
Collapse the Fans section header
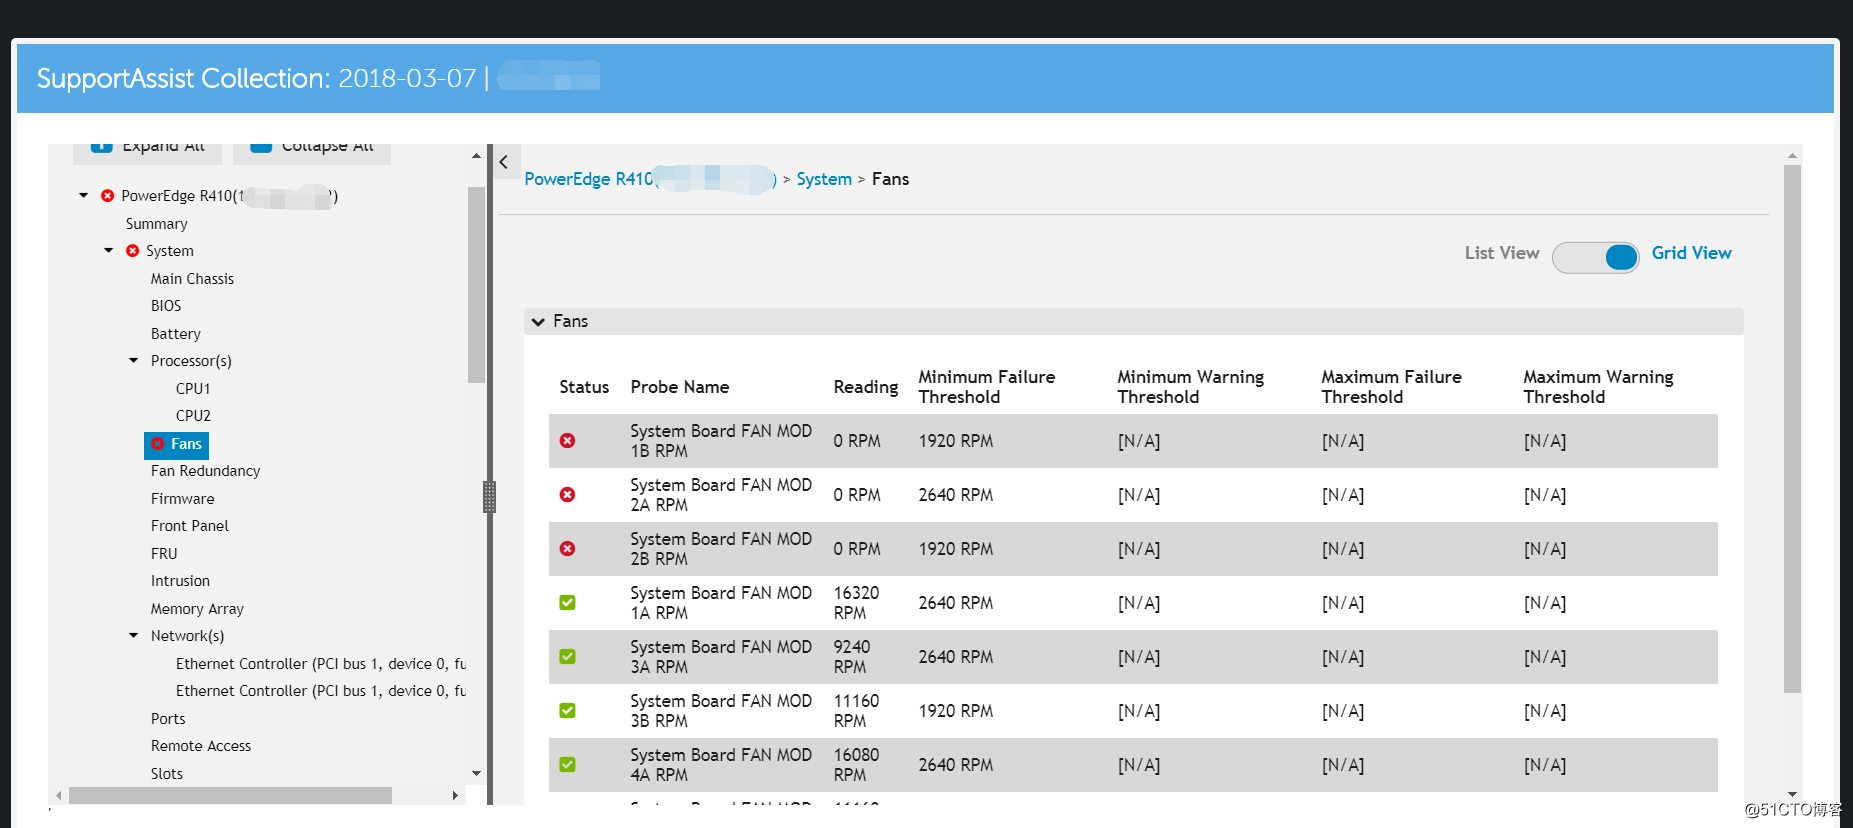(538, 322)
